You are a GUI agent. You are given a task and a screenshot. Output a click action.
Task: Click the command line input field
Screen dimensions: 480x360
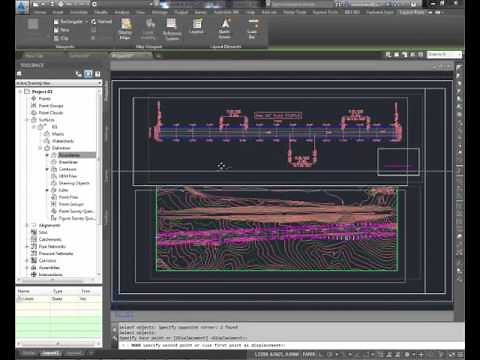pos(290,345)
